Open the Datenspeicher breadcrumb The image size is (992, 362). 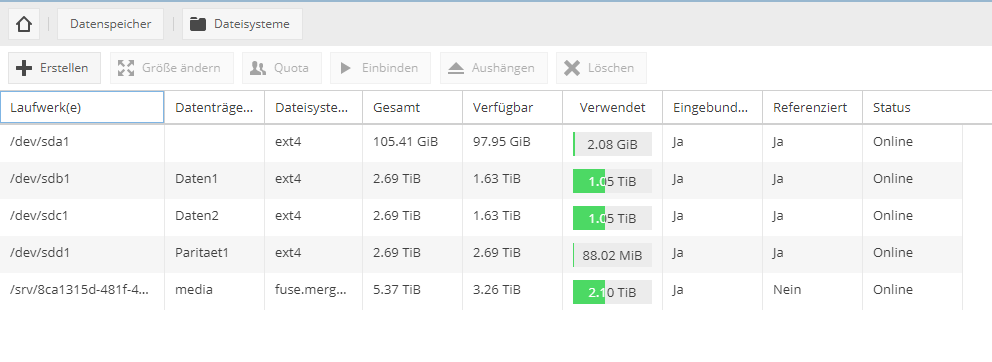(111, 24)
